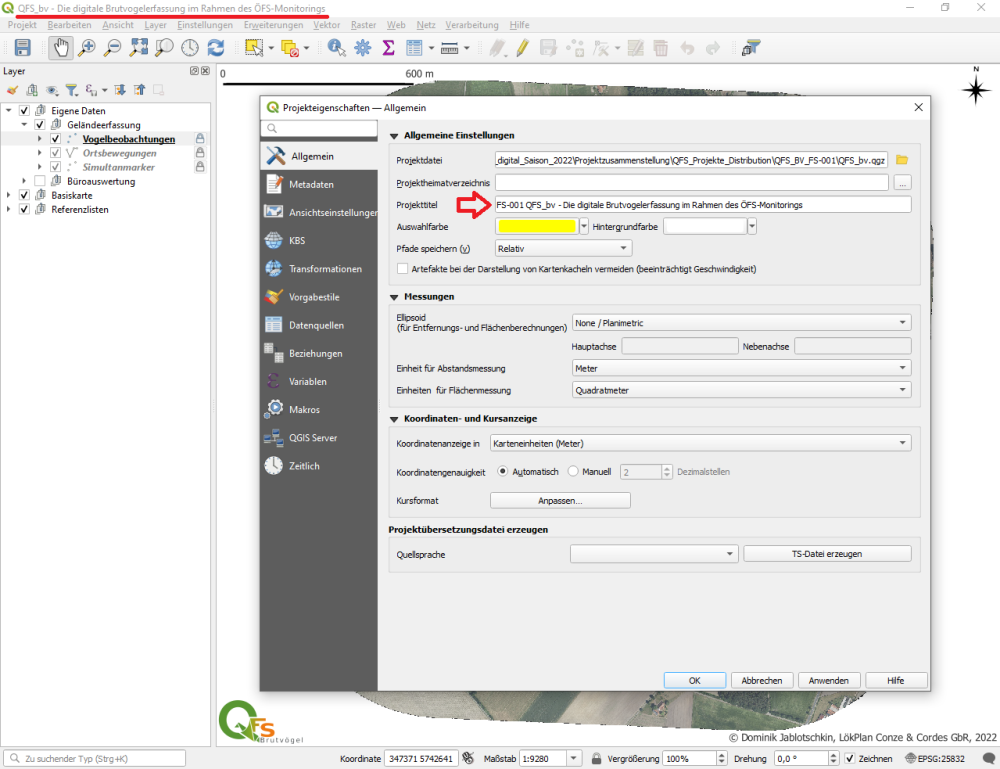The image size is (1000, 769).
Task: Click the Save Project disk icon
Action: pos(23,48)
